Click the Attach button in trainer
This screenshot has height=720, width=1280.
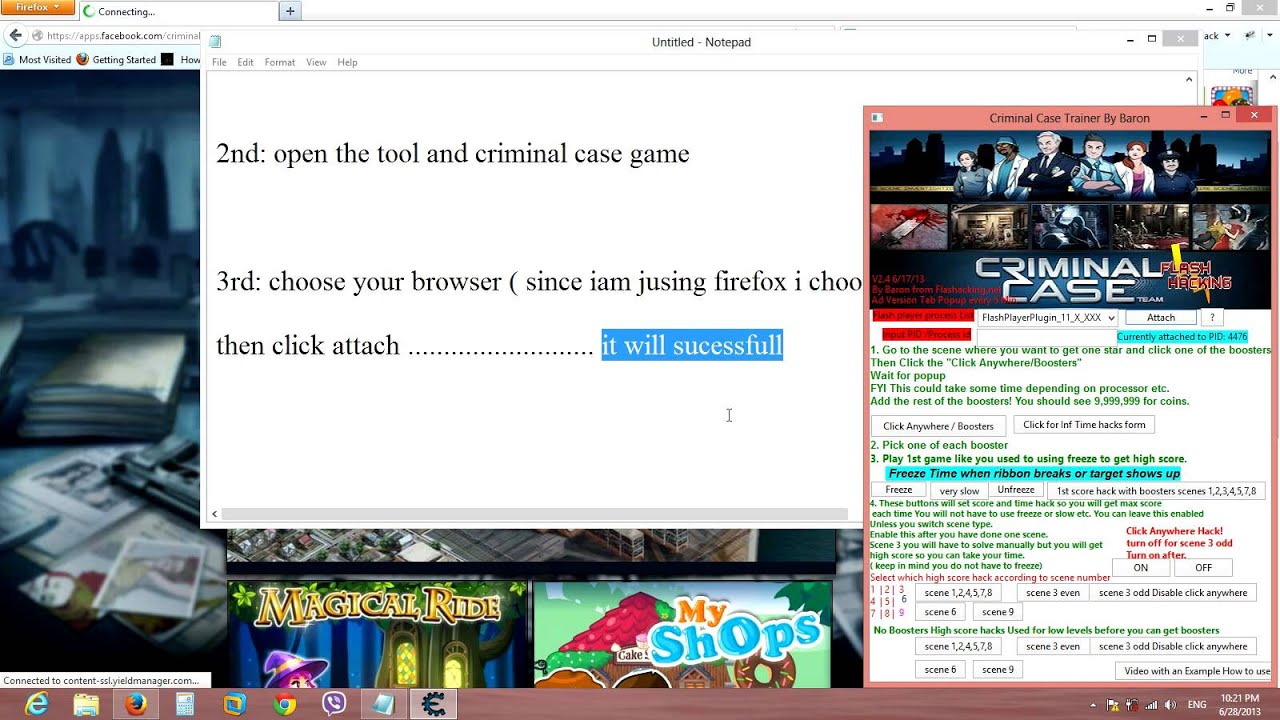pos(1160,317)
